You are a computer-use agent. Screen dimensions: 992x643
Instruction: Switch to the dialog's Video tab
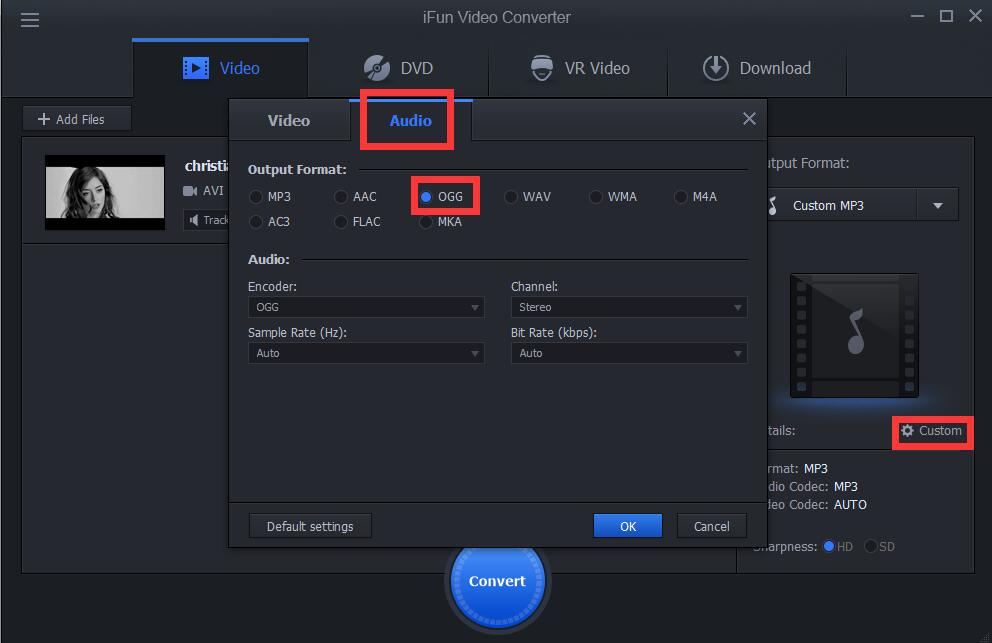point(289,120)
